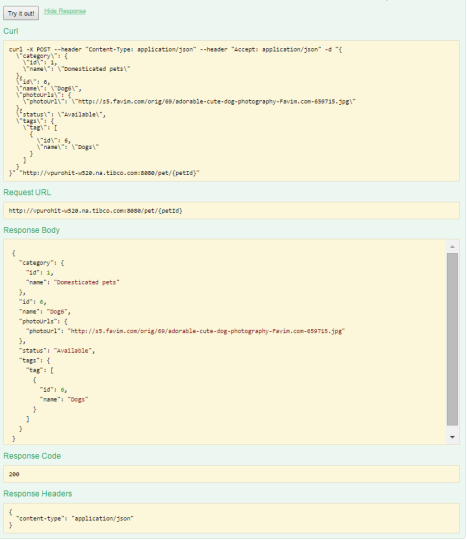467x540 pixels.
Task: Click the response body scrollbar up arrow
Action: click(x=452, y=247)
